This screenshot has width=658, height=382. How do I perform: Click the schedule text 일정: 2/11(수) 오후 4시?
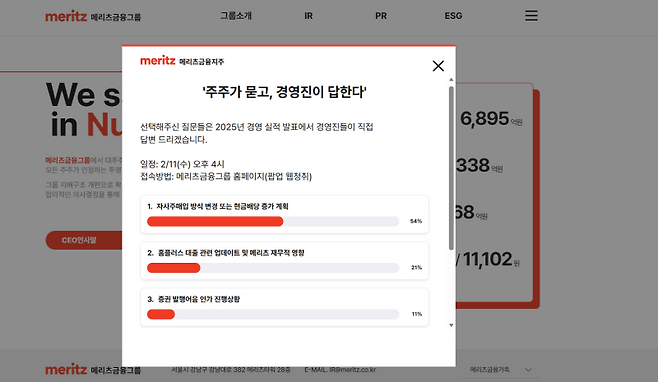point(182,164)
